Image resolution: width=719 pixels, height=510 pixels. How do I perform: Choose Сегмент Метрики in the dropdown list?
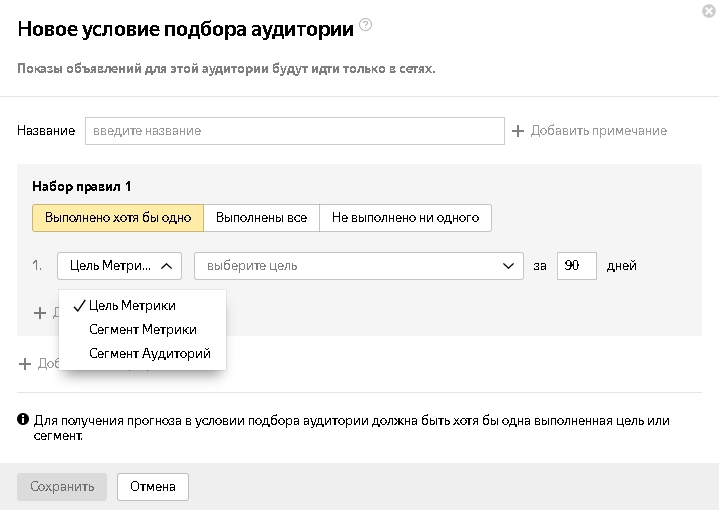[x=143, y=329]
